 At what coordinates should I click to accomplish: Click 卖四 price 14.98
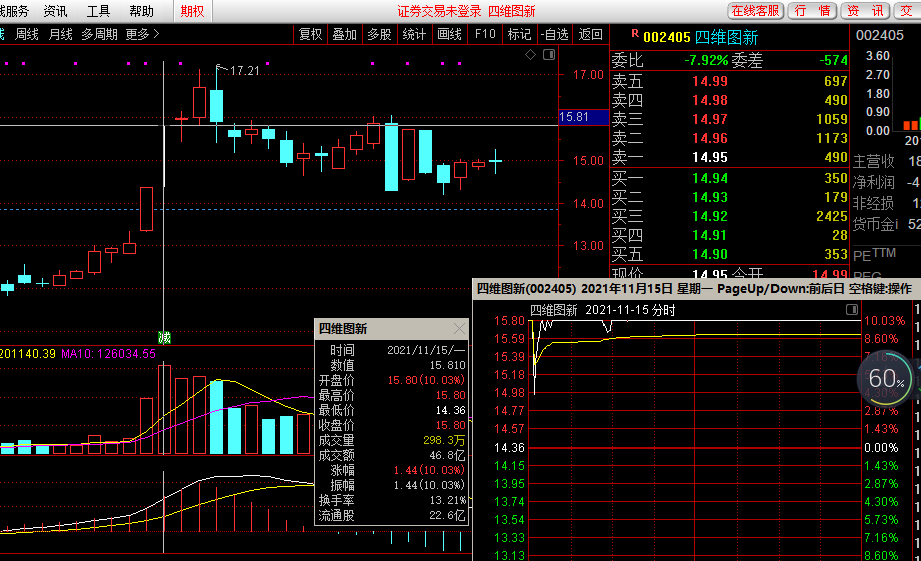(x=710, y=100)
